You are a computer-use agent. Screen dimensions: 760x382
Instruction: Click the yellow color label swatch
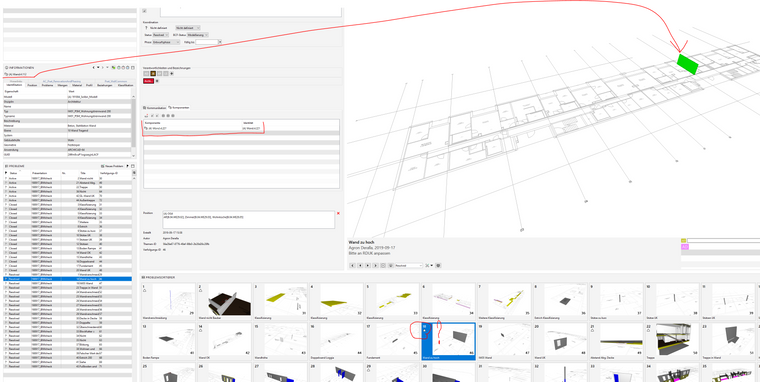683,240
